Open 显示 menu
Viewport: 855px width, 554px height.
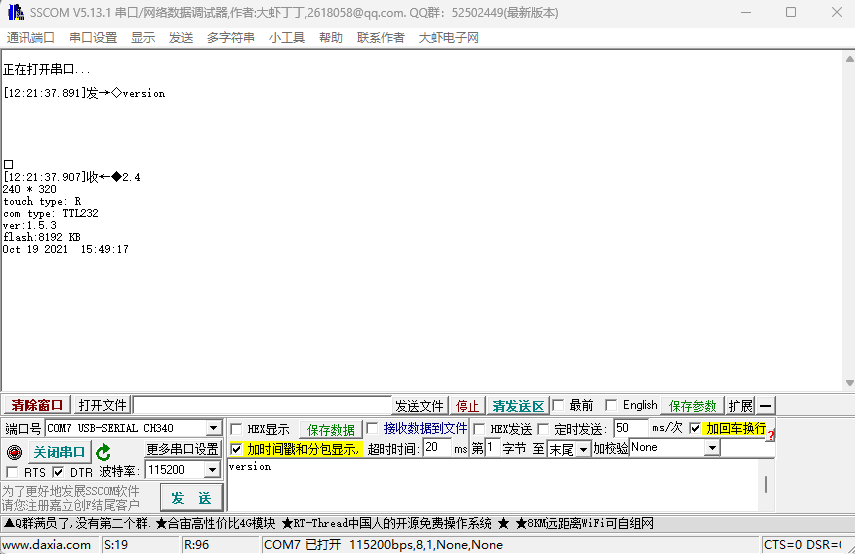point(143,38)
